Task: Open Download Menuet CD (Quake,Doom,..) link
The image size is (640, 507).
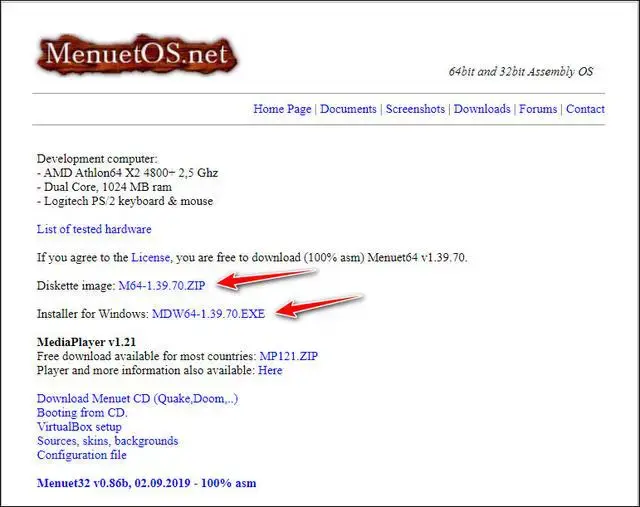Action: tap(138, 398)
